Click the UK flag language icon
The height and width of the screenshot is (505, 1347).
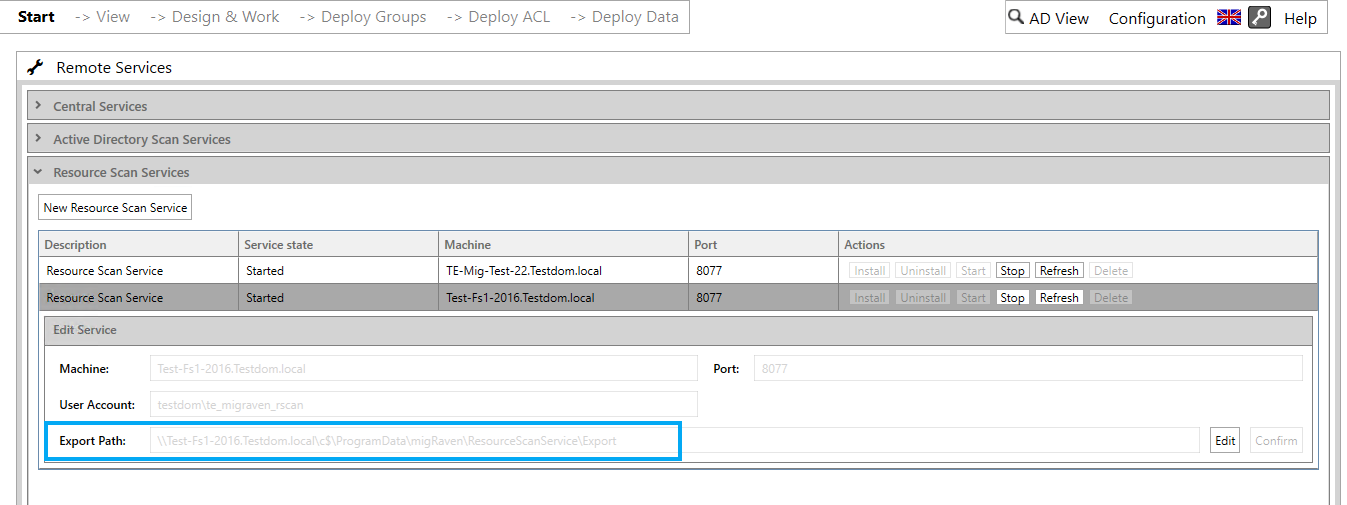pyautogui.click(x=1228, y=17)
